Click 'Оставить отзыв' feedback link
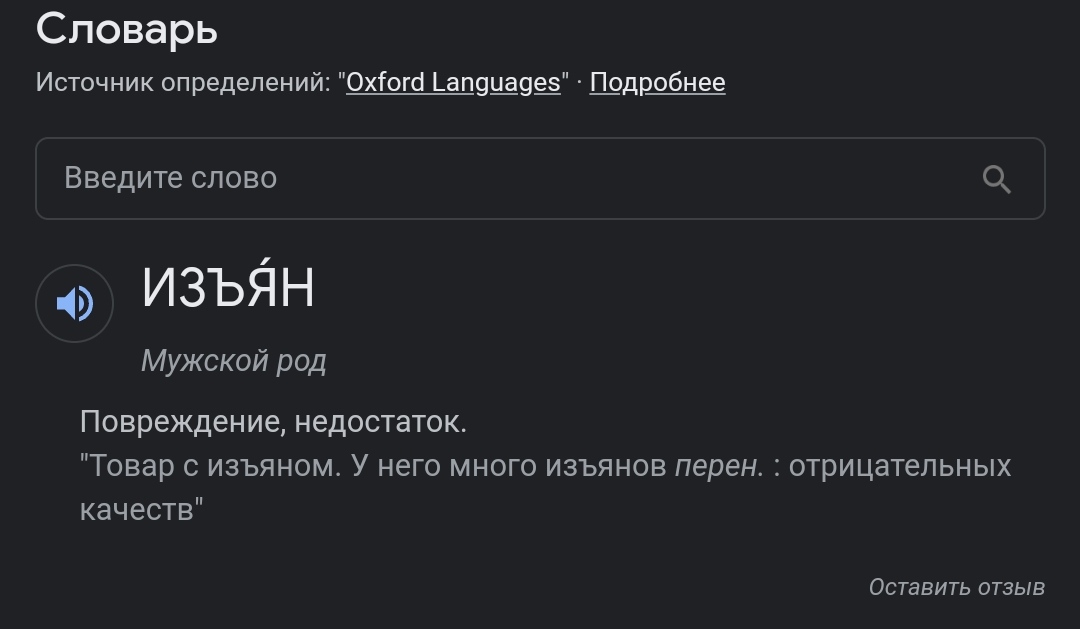 (x=957, y=587)
